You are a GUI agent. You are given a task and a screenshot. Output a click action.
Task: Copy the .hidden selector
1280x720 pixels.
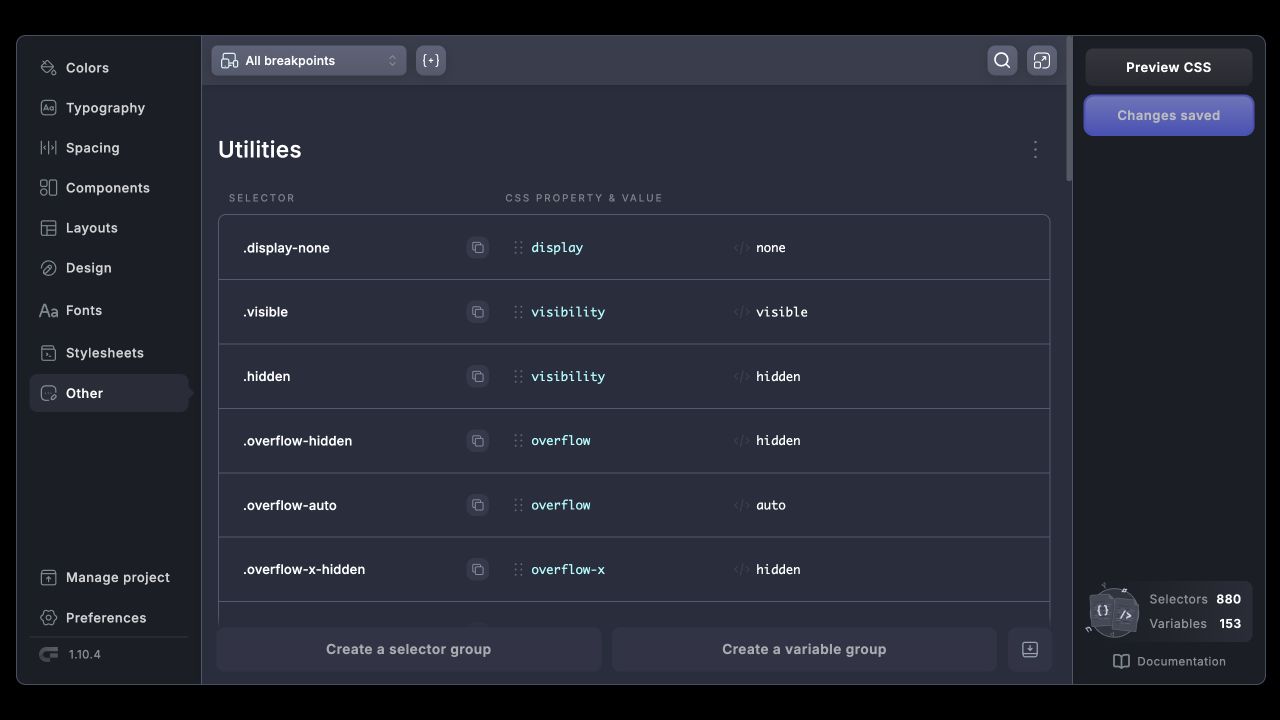tap(478, 376)
